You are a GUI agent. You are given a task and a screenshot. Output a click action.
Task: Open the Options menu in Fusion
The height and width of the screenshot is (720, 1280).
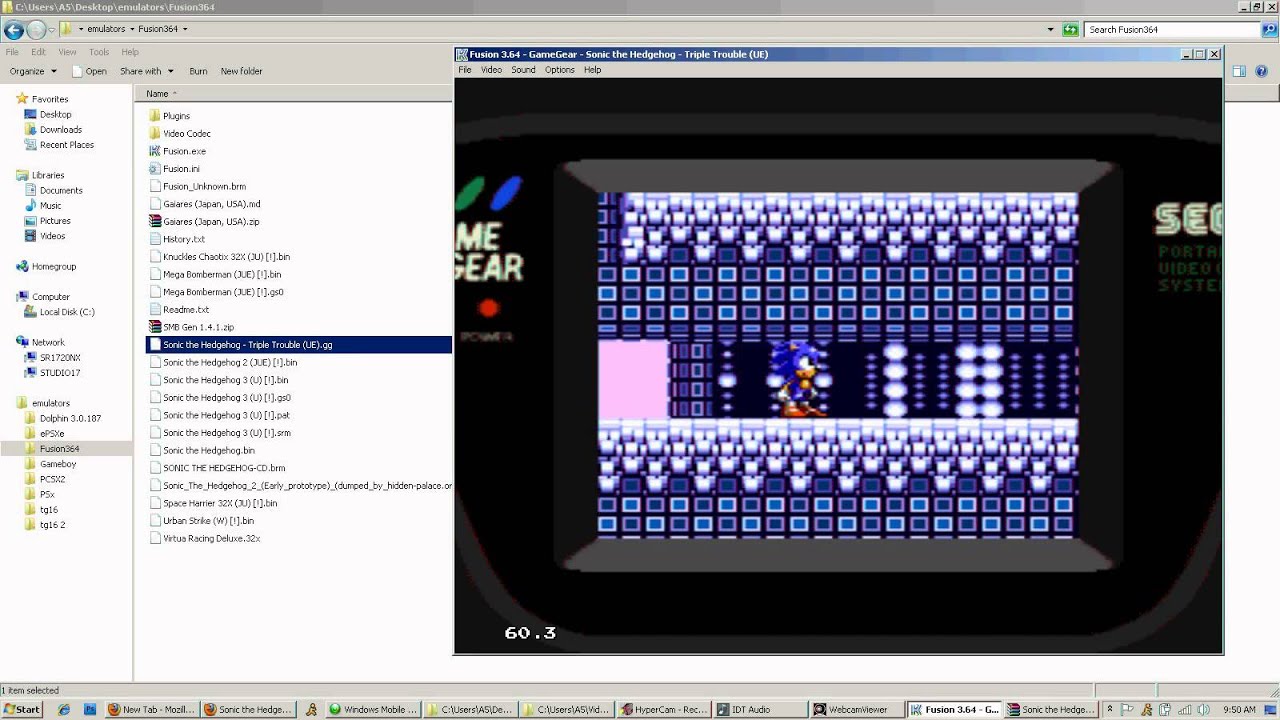[x=560, y=70]
